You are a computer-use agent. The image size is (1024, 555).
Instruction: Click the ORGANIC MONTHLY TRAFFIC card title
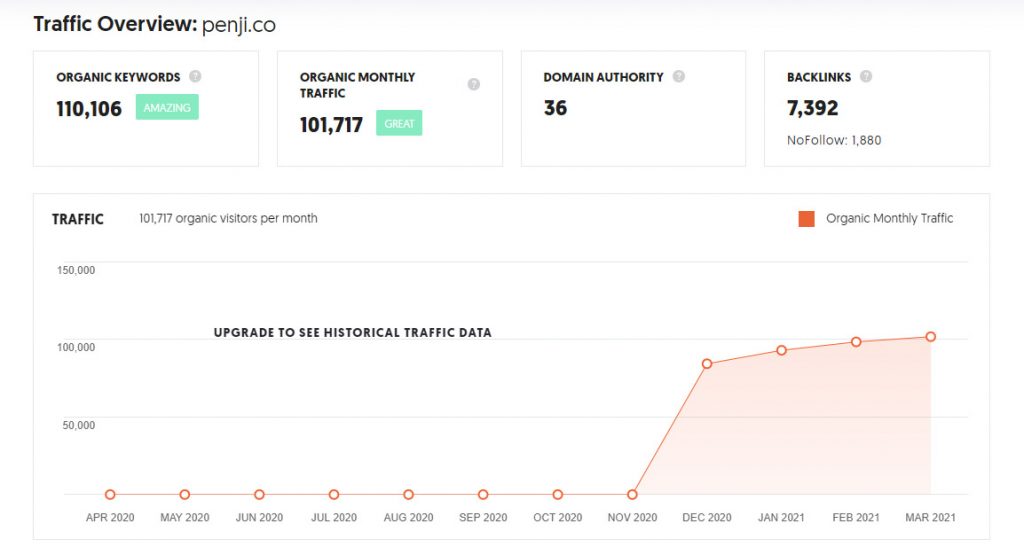click(x=357, y=85)
